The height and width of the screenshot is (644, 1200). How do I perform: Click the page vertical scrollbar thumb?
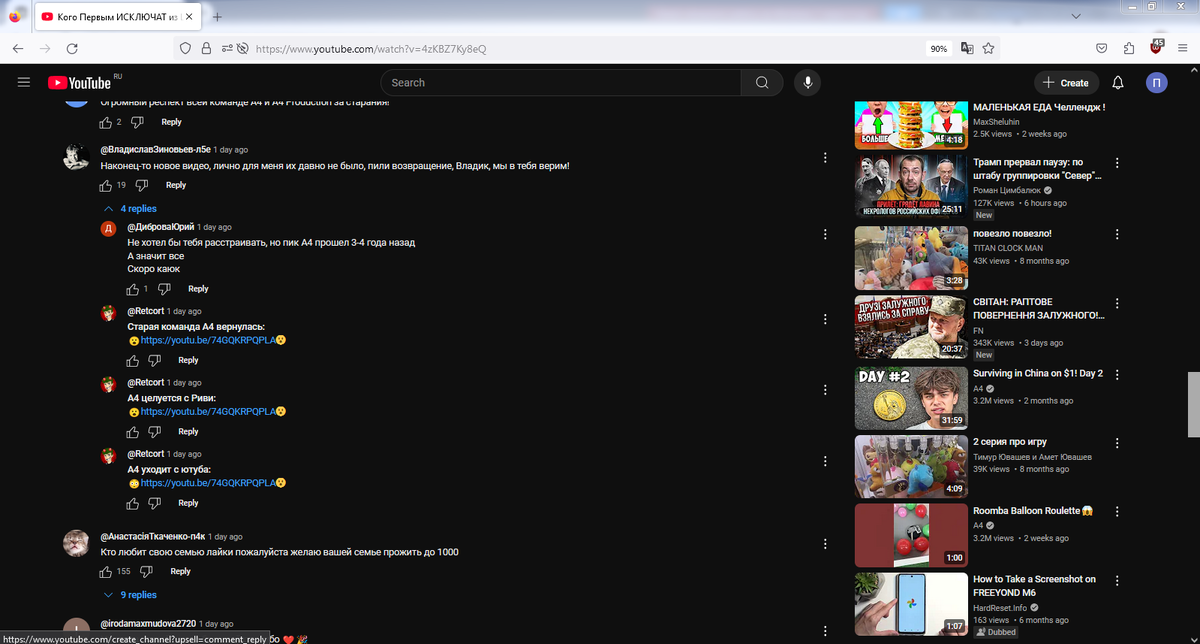(1193, 405)
